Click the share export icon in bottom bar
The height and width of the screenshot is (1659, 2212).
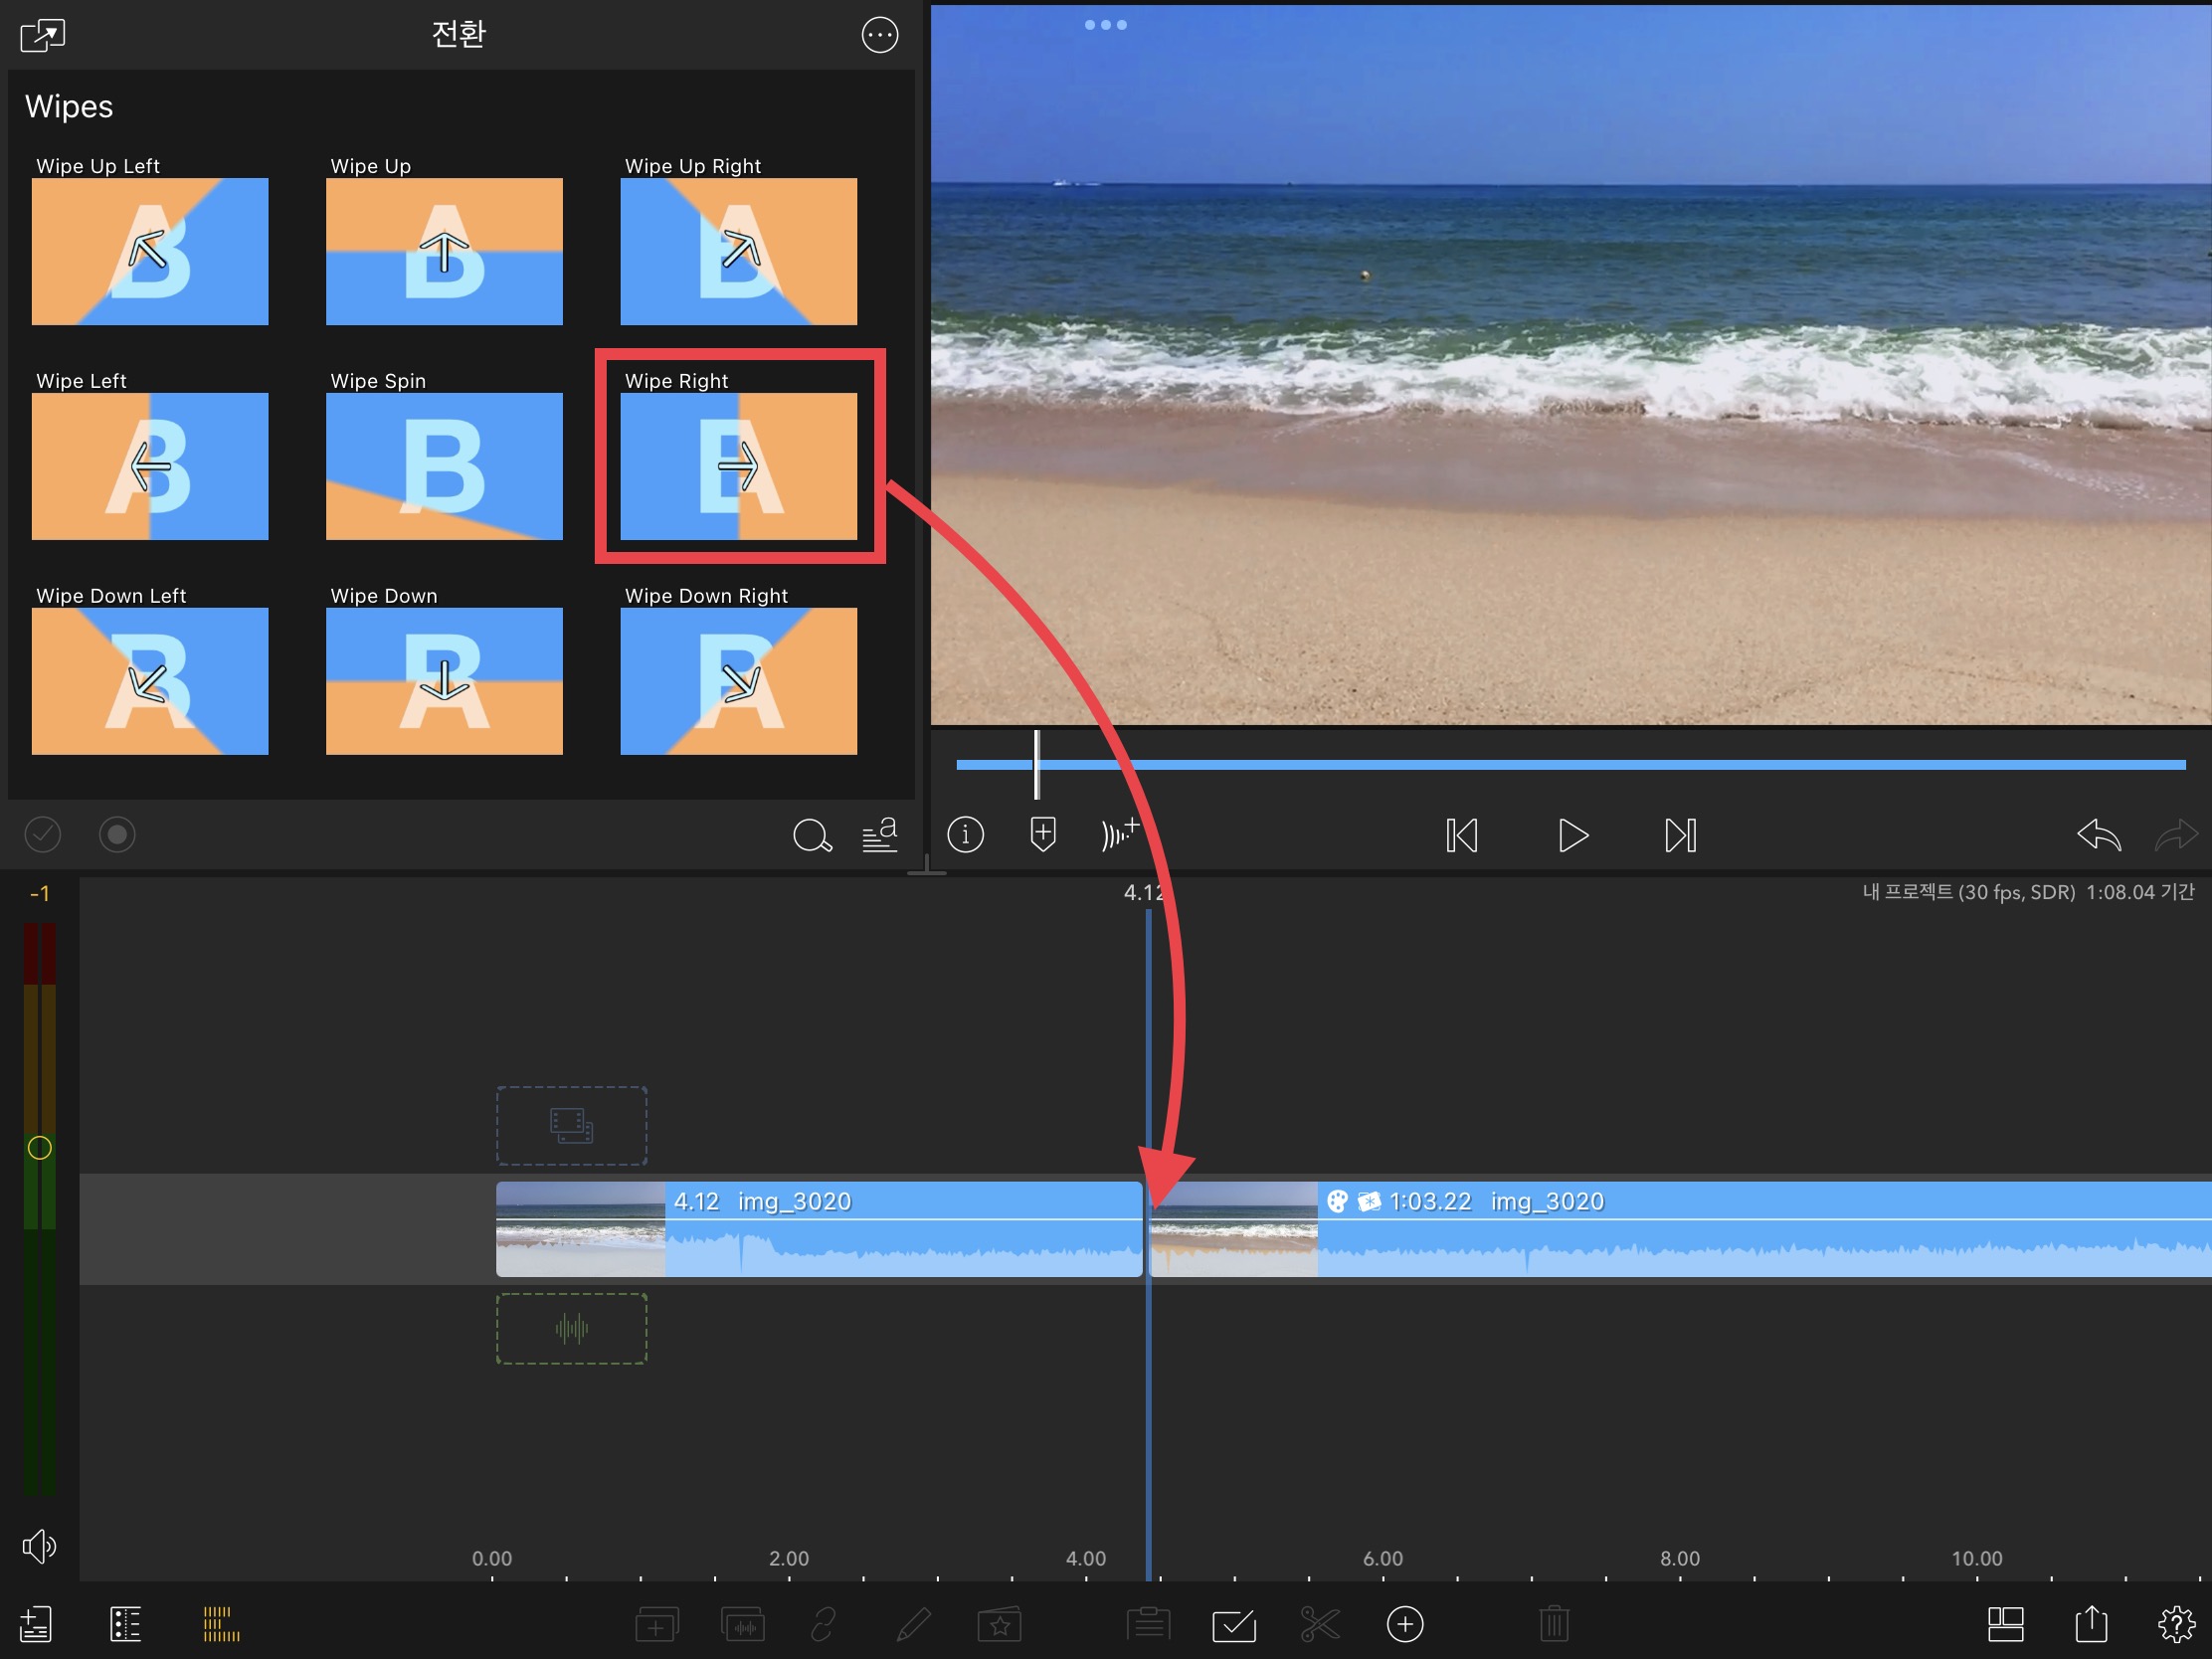click(2090, 1624)
